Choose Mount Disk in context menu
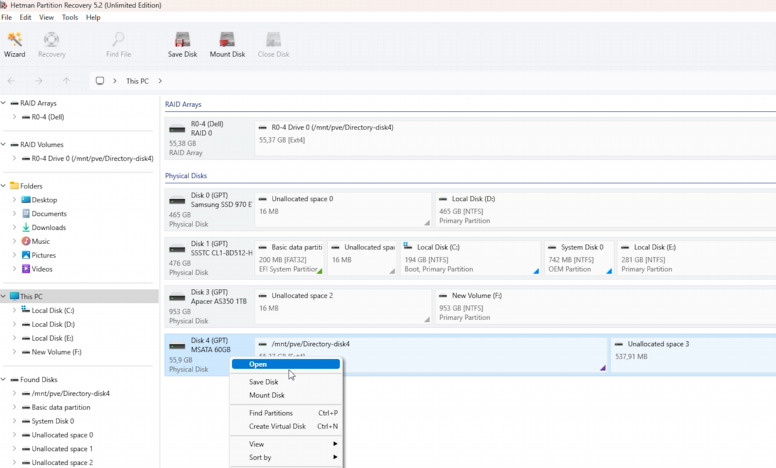This screenshot has width=776, height=468. click(x=286, y=395)
